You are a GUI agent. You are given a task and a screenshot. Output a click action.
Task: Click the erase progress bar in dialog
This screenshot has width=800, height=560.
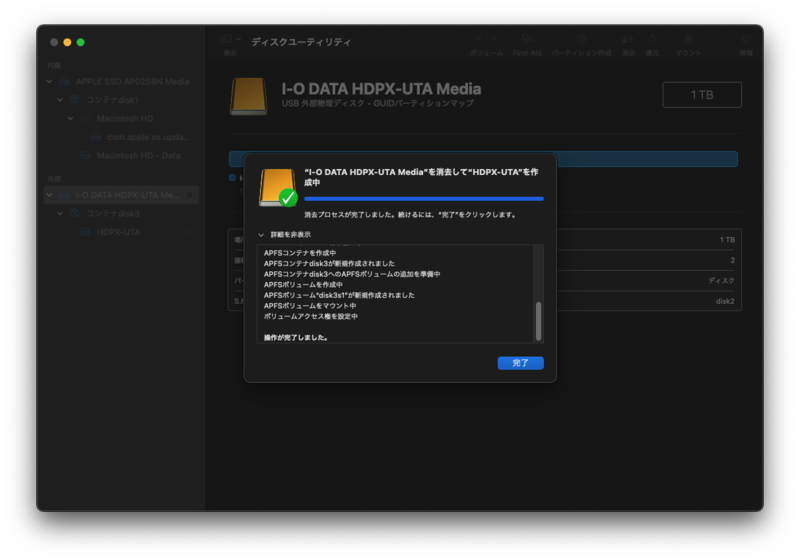pos(424,199)
